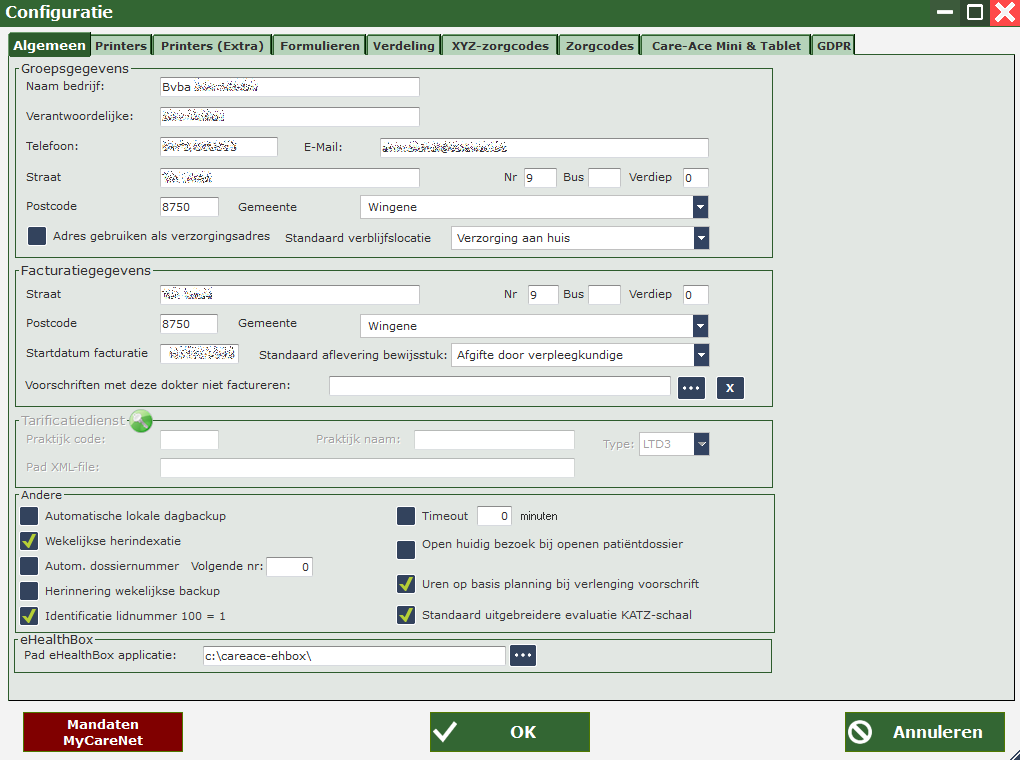
Task: Open Standaard verblijfslocatie dropdown
Action: pyautogui.click(x=700, y=238)
